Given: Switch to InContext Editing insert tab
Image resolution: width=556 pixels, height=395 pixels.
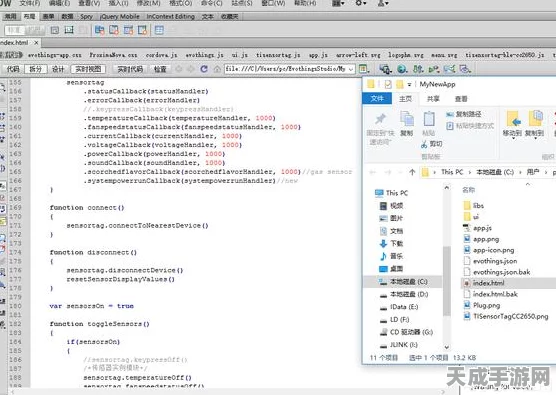Looking at the screenshot, I should 171,16.
